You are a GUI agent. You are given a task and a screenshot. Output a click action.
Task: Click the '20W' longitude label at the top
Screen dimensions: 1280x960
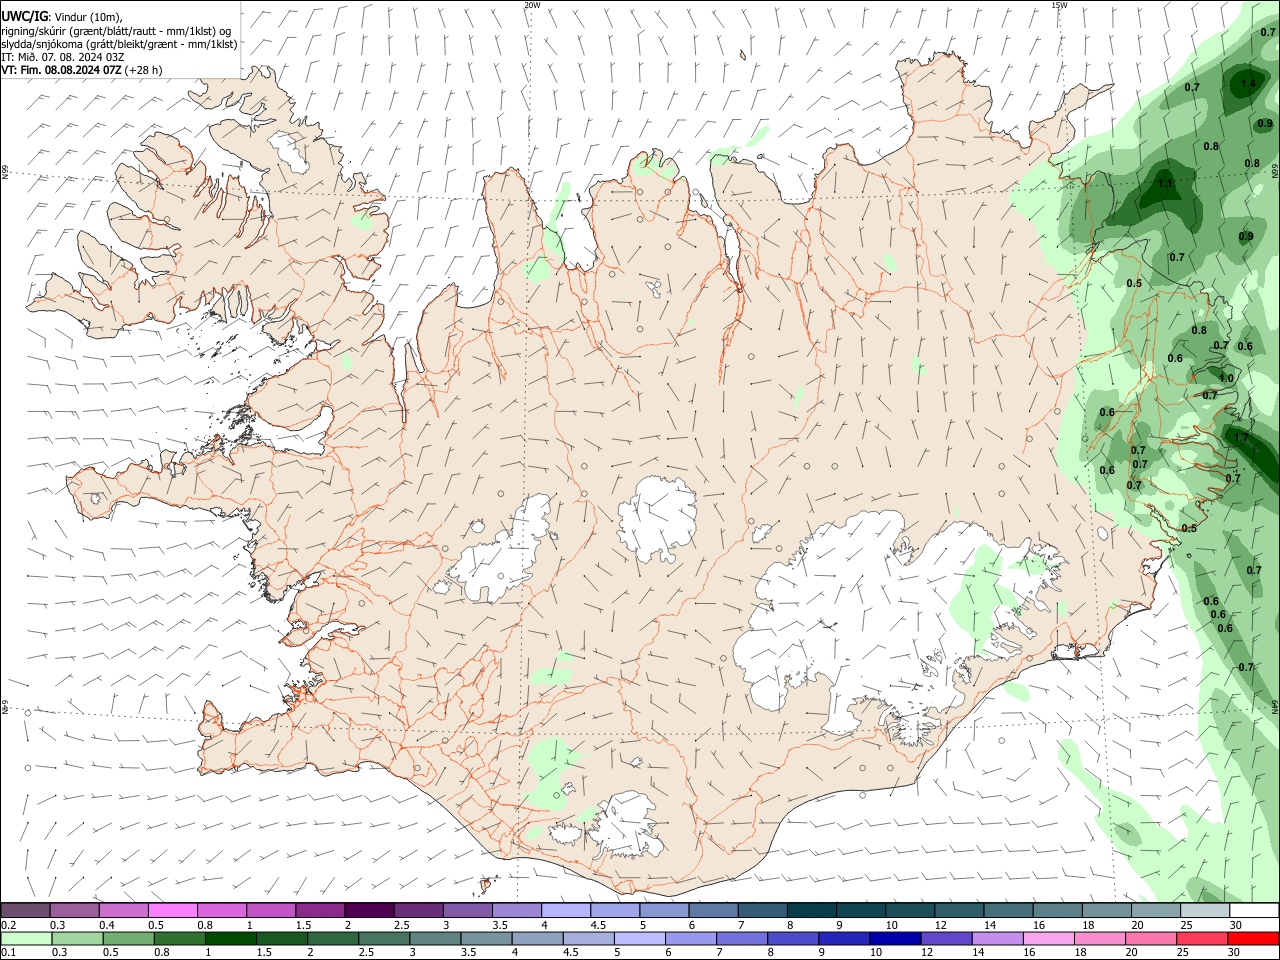point(532,5)
